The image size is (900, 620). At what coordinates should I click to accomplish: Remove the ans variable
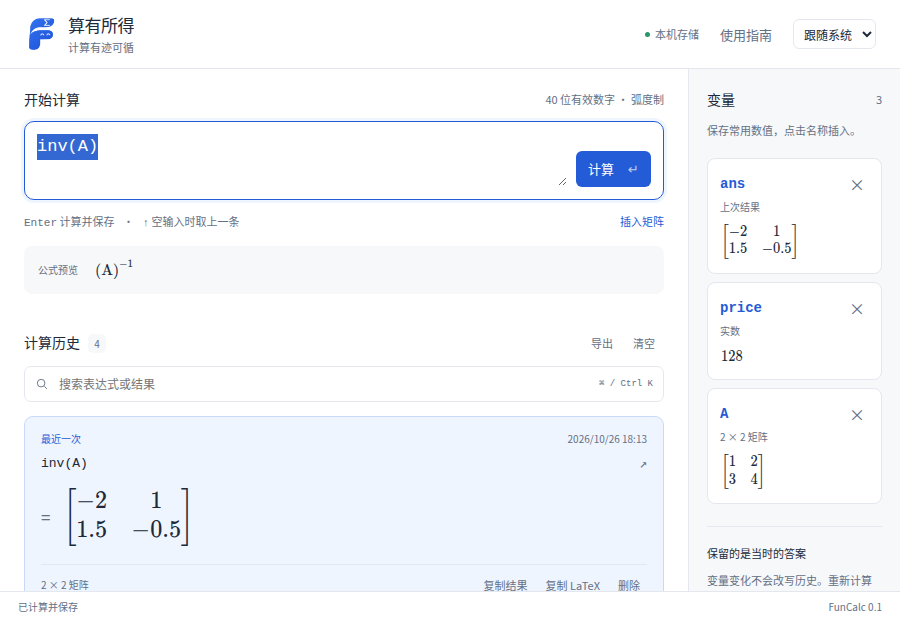[856, 185]
